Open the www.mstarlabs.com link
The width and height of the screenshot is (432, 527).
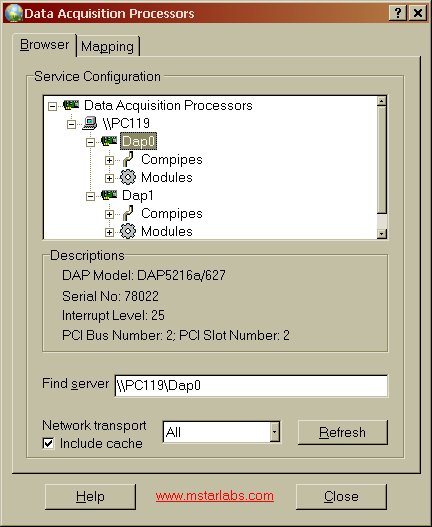[x=214, y=496]
